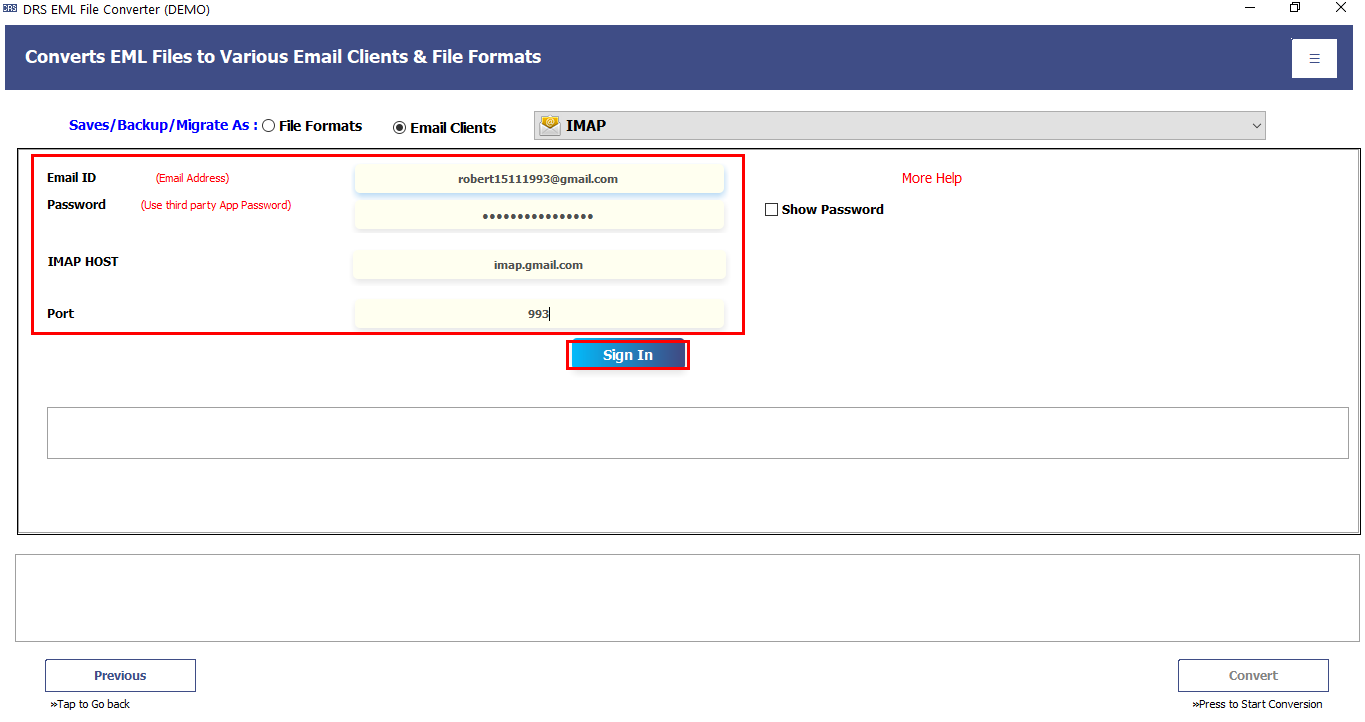Click the empty log box below Sign In

click(698, 433)
